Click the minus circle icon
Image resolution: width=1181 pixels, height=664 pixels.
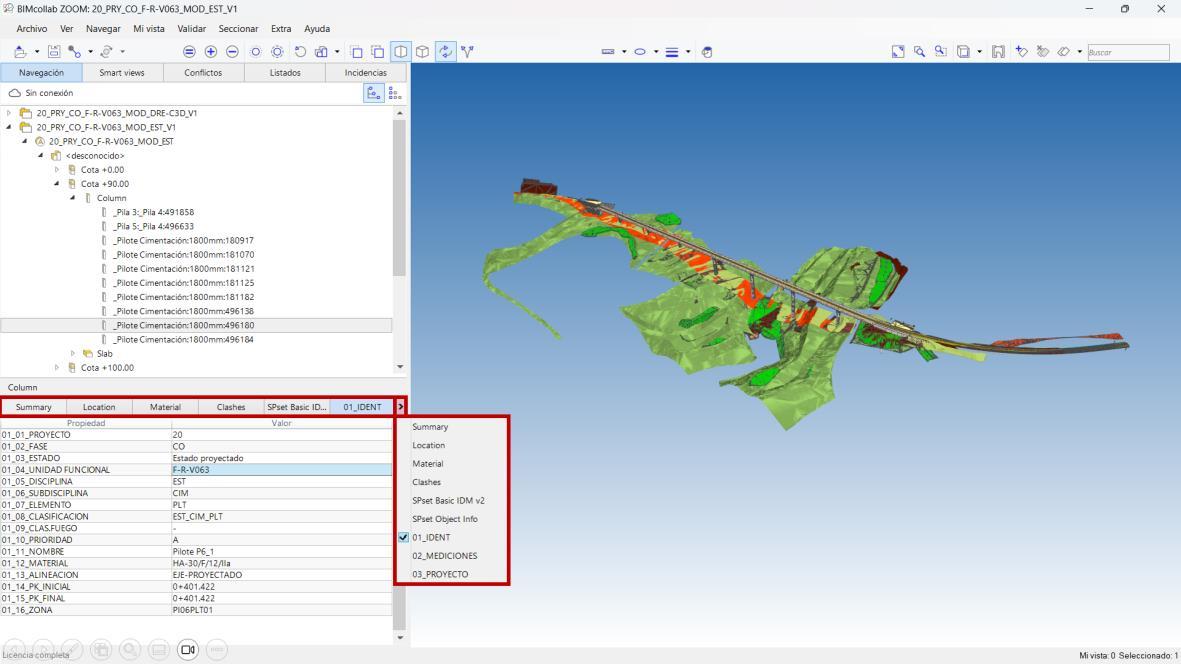[233, 52]
